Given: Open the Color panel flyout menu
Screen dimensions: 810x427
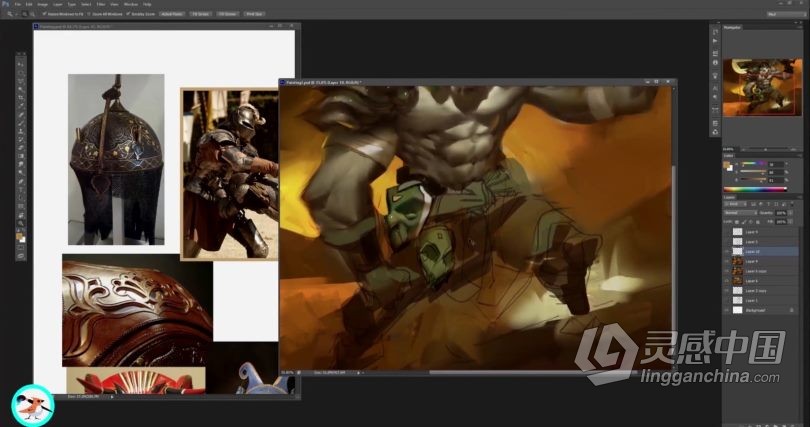Looking at the screenshot, I should click(x=800, y=155).
